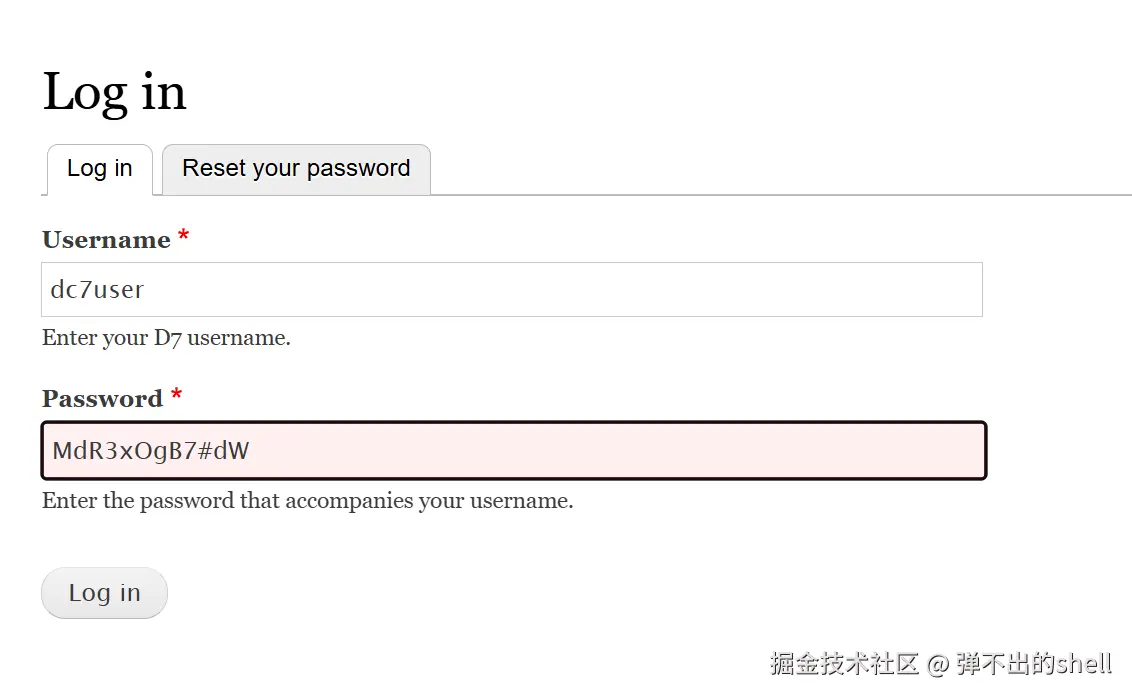
Task: Click inside the Username input field
Action: click(500, 289)
